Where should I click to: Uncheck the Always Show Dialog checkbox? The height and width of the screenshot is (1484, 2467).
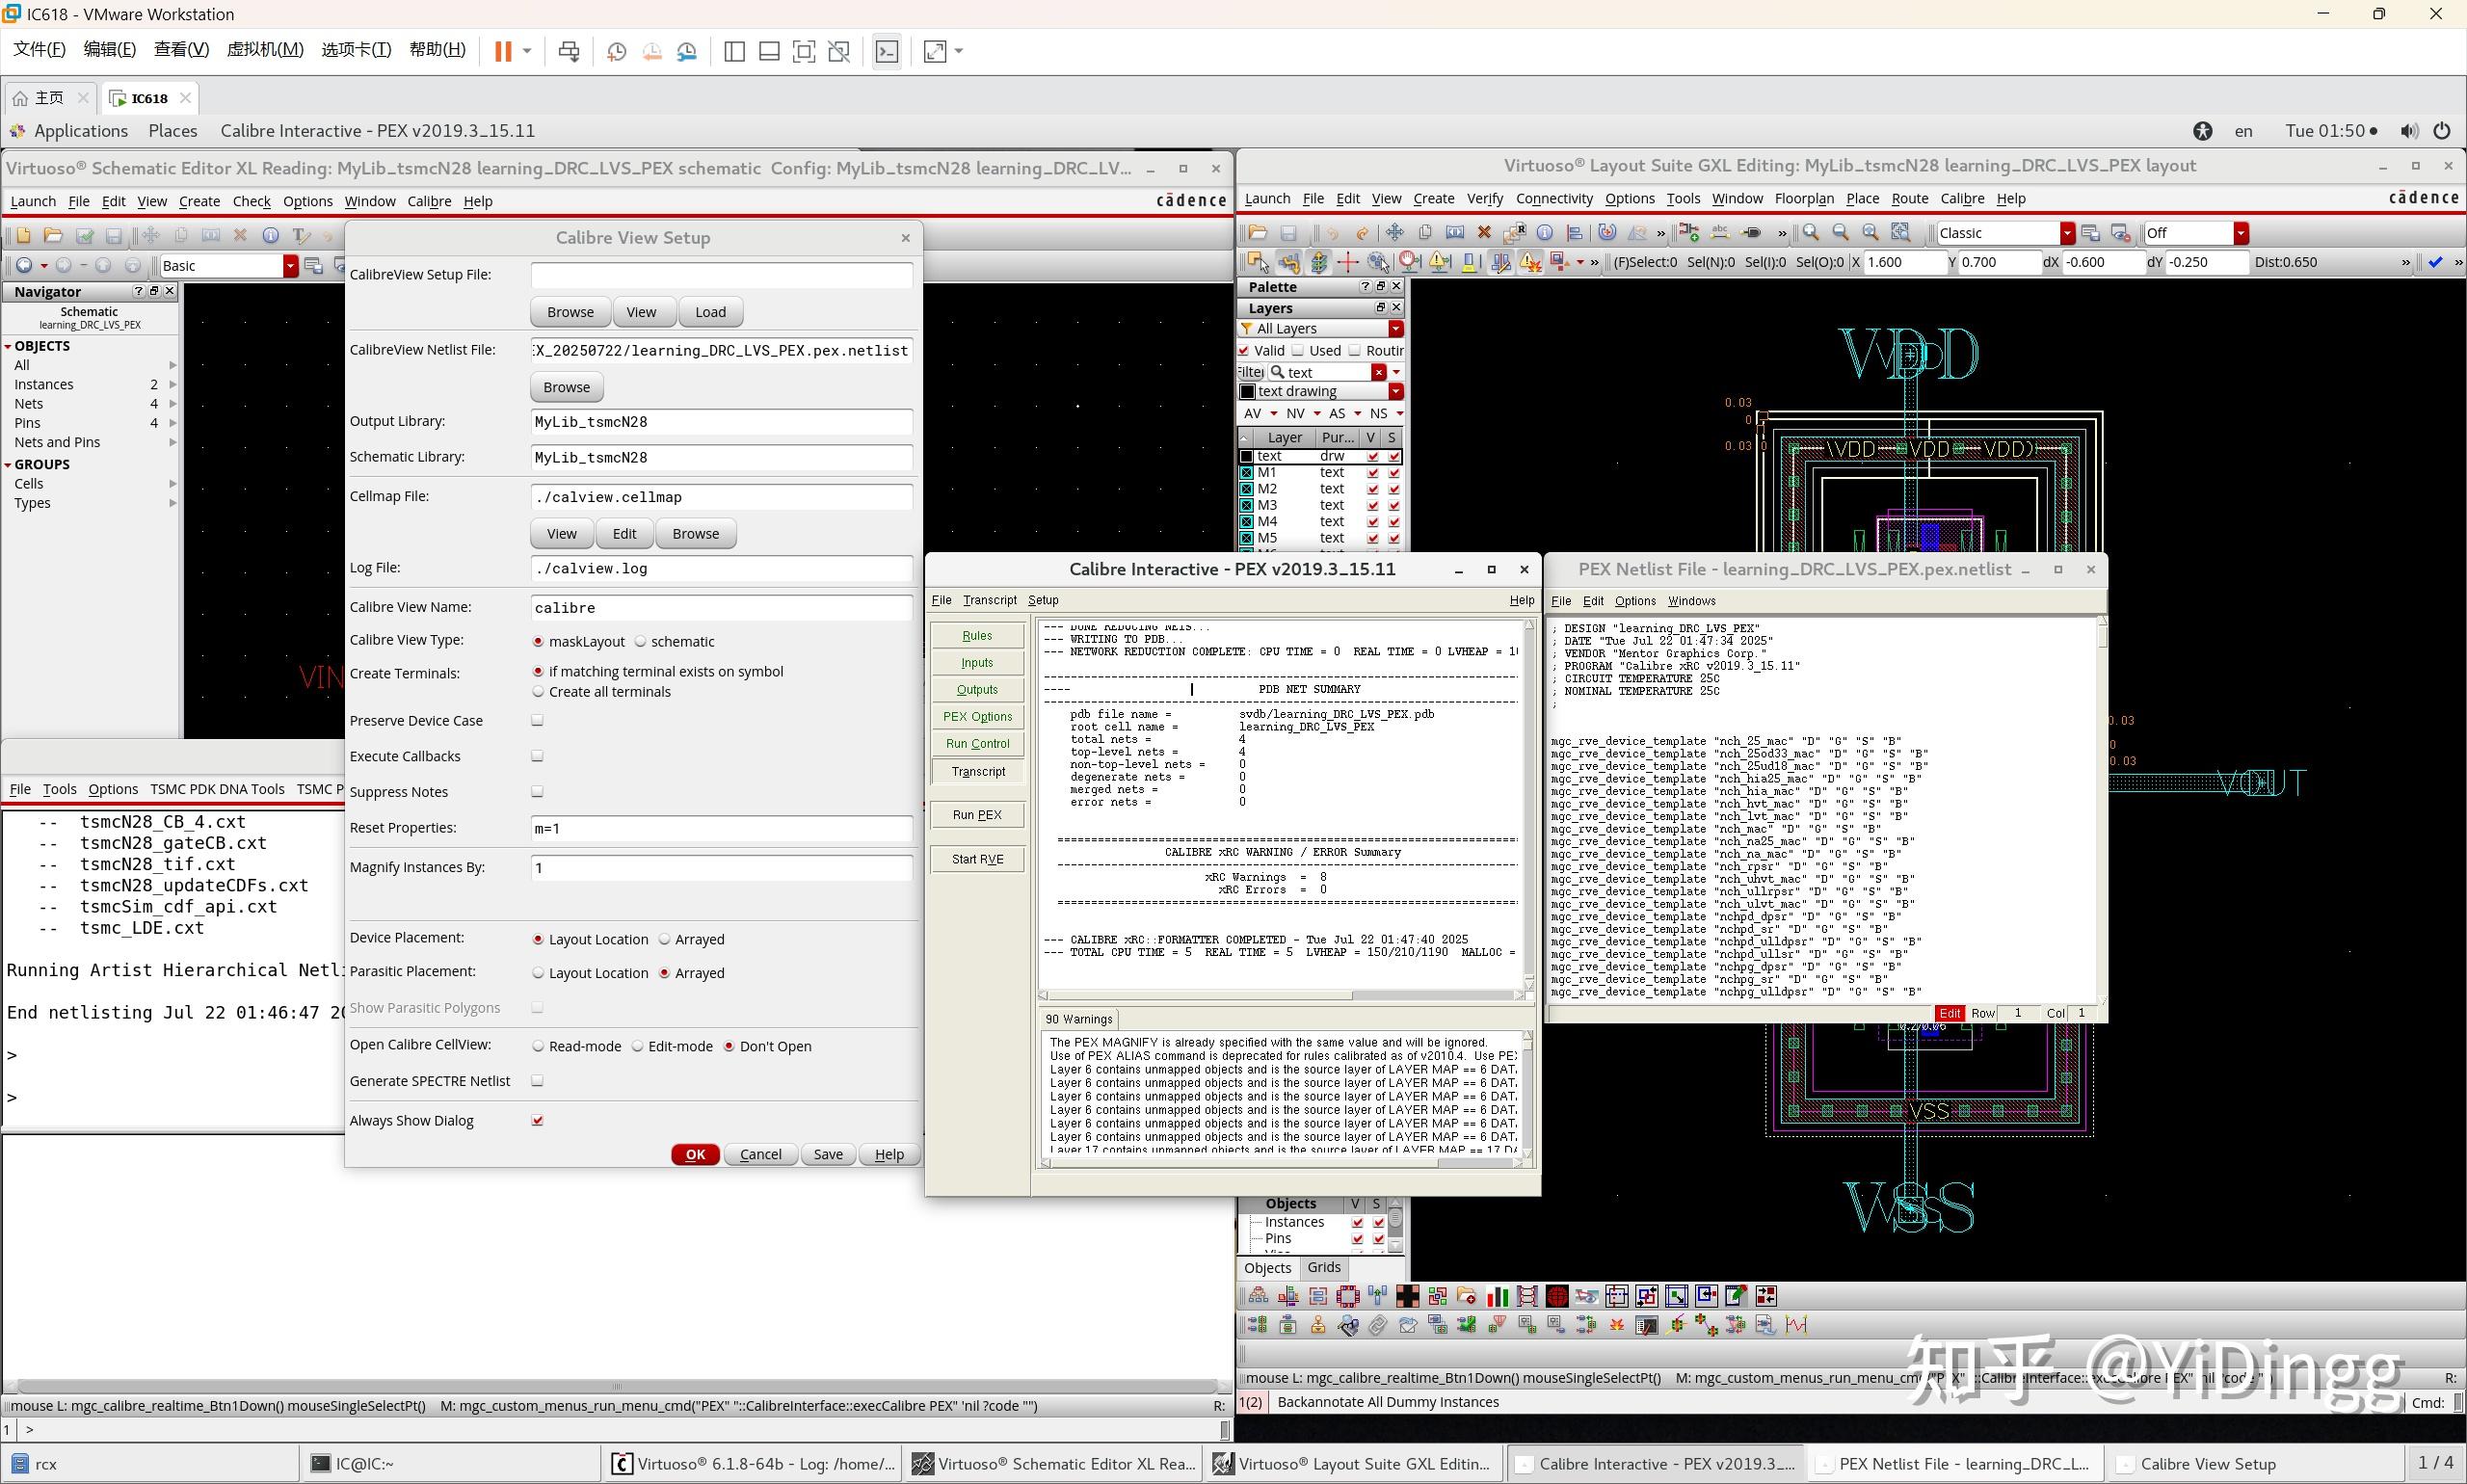pos(537,1120)
